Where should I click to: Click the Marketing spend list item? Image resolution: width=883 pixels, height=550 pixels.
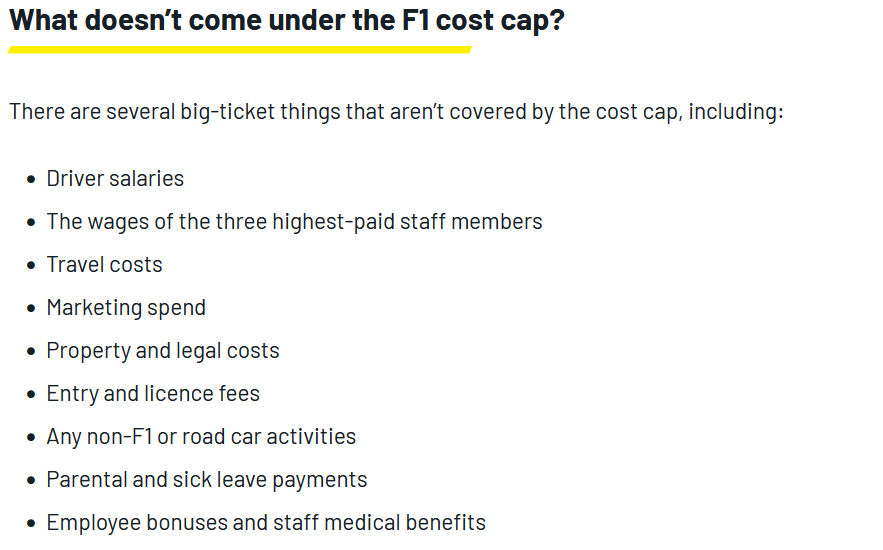coord(126,308)
